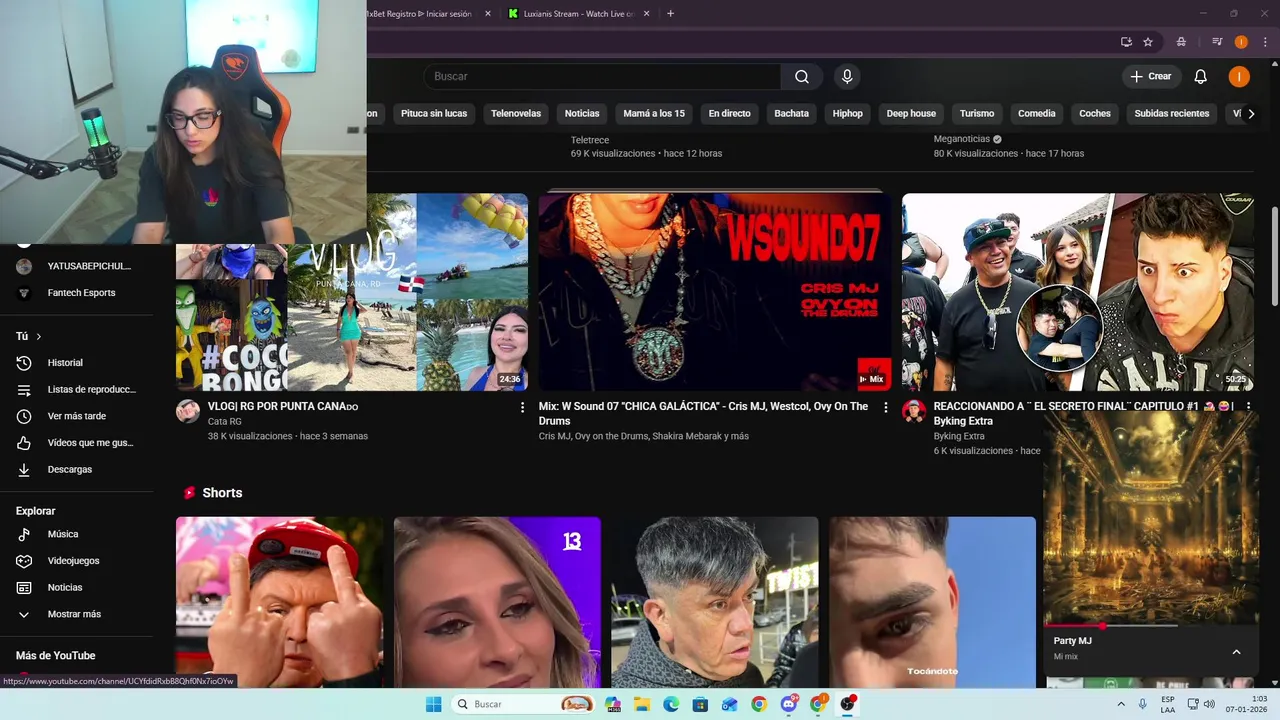Select the En directo filter chip
The width and height of the screenshot is (1280, 720).
729,114
